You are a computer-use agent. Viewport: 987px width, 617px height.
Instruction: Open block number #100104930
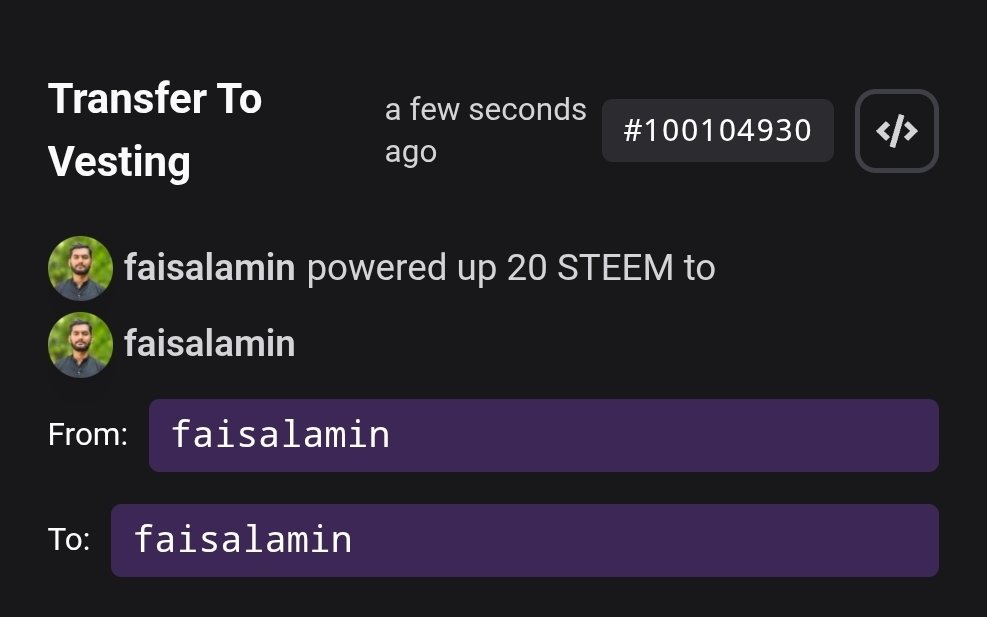point(717,131)
